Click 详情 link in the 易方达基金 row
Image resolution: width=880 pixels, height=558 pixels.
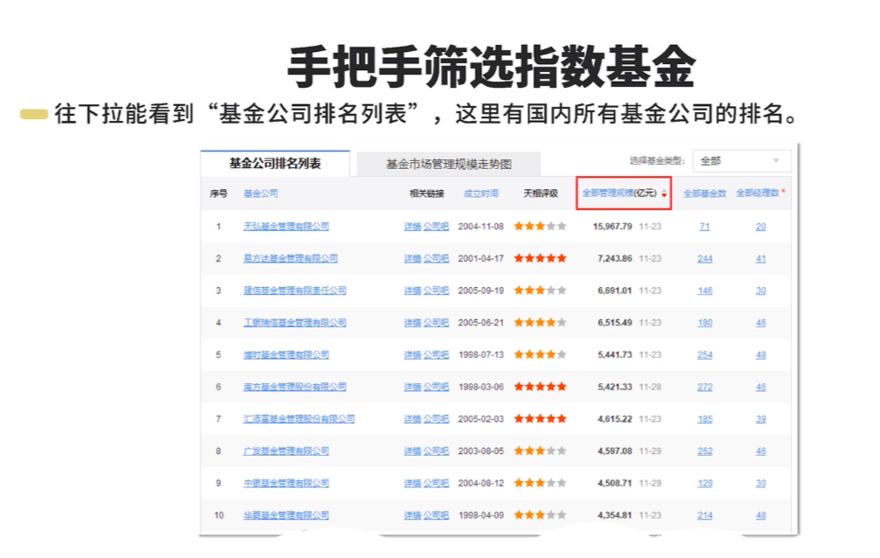(412, 258)
